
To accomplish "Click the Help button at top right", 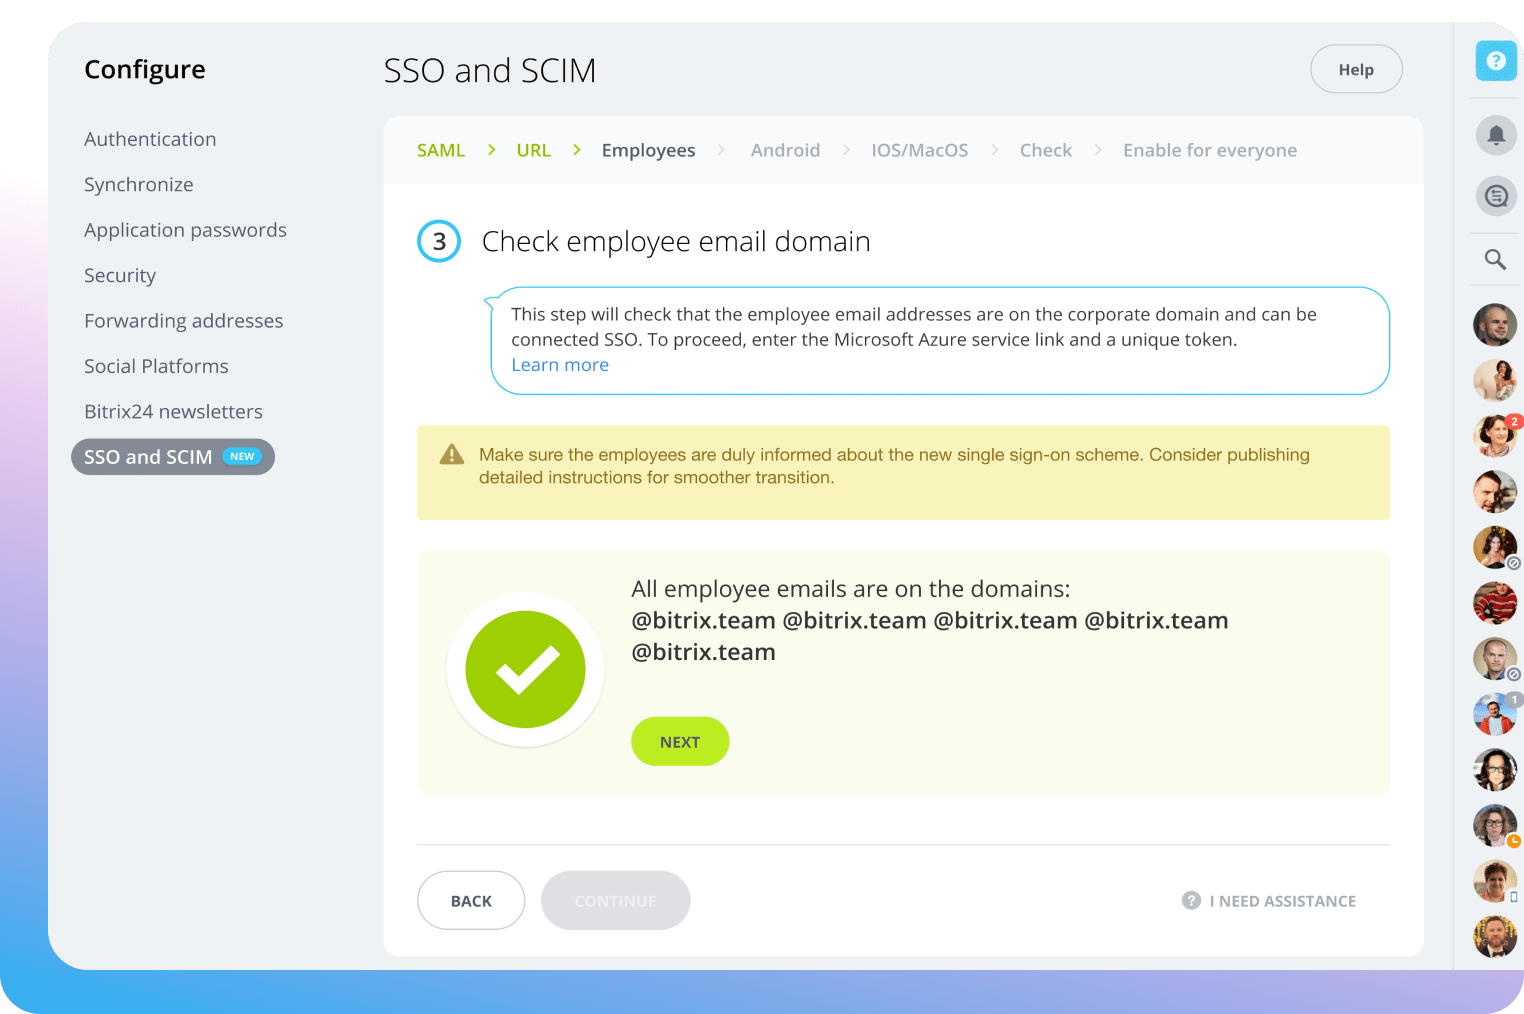I will (1356, 70).
